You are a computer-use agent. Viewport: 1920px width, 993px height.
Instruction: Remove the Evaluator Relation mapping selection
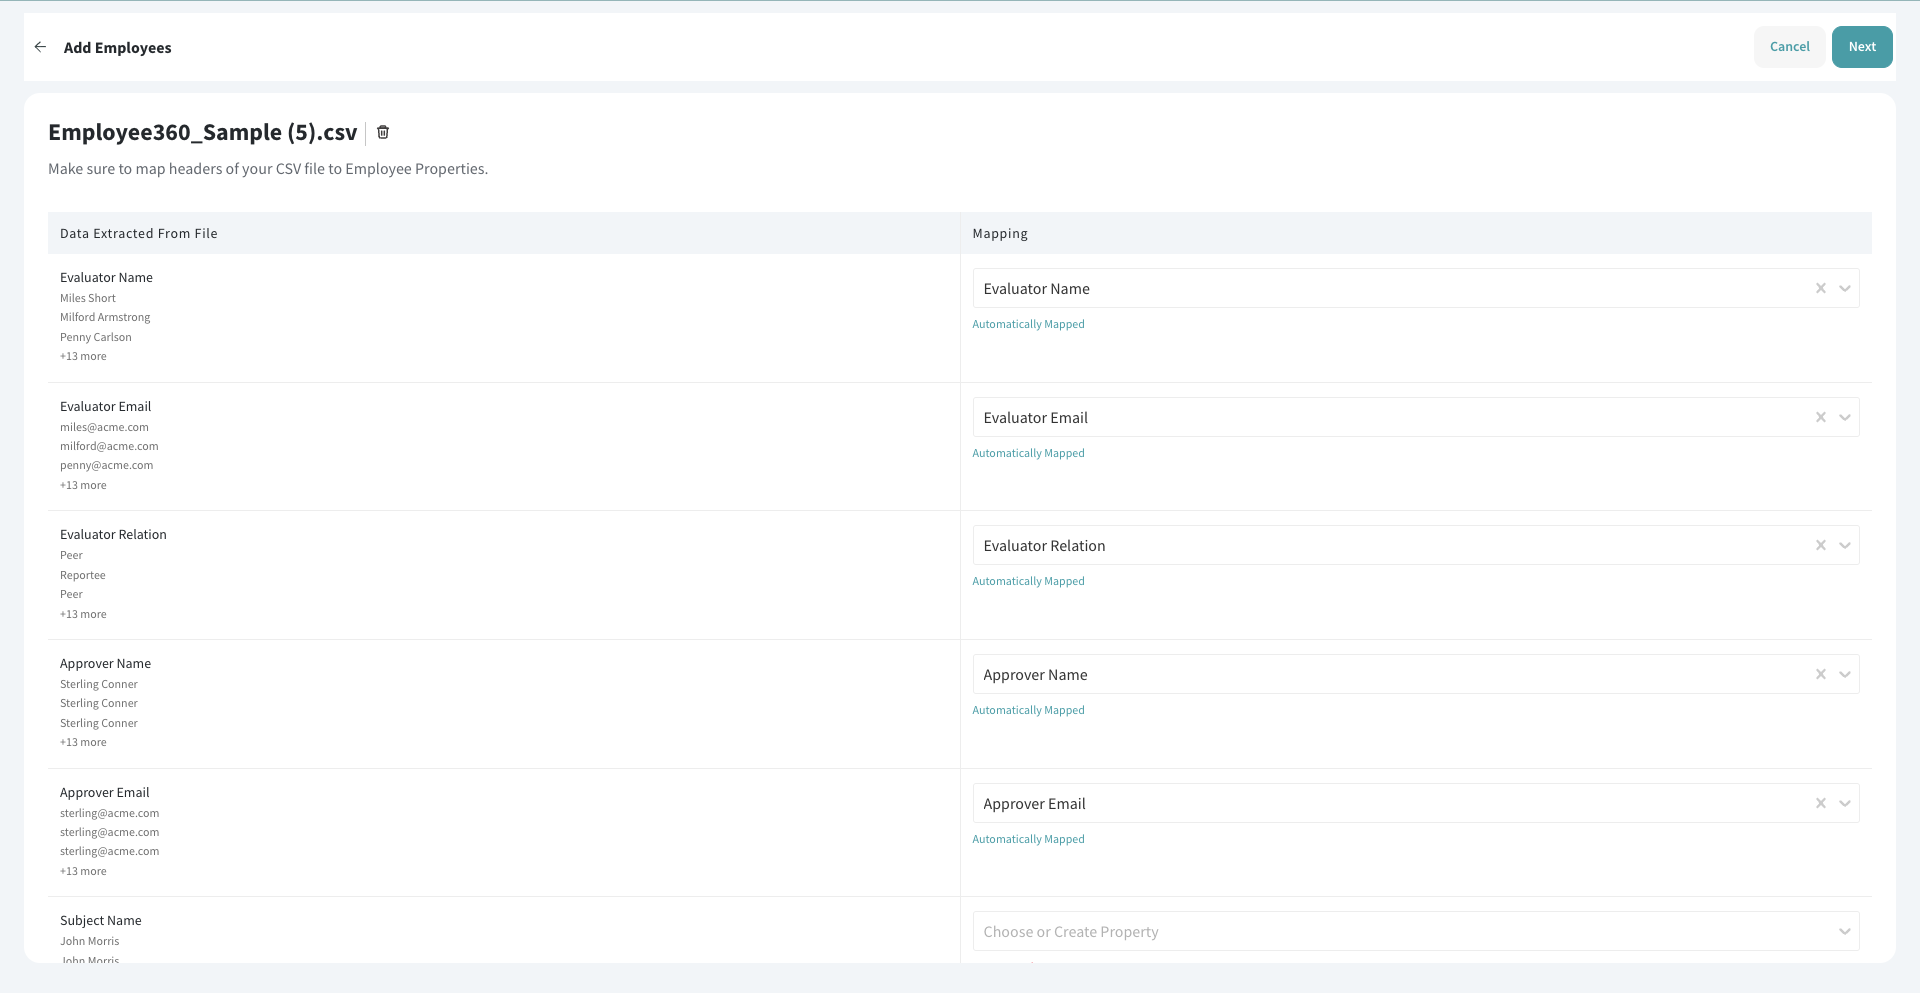point(1820,546)
